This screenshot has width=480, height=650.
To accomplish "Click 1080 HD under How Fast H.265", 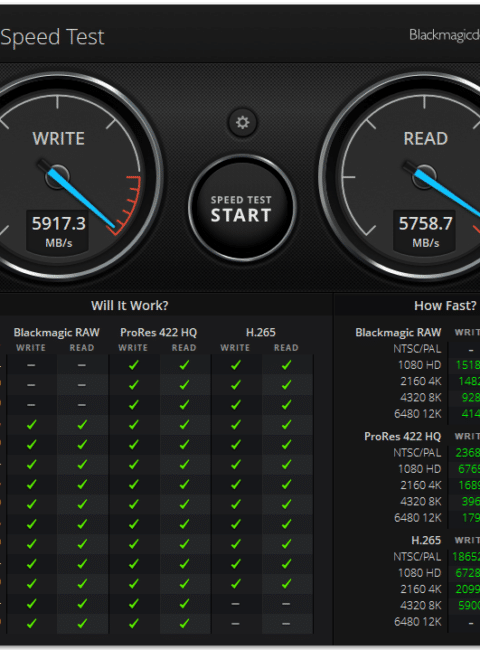I will tap(419, 573).
